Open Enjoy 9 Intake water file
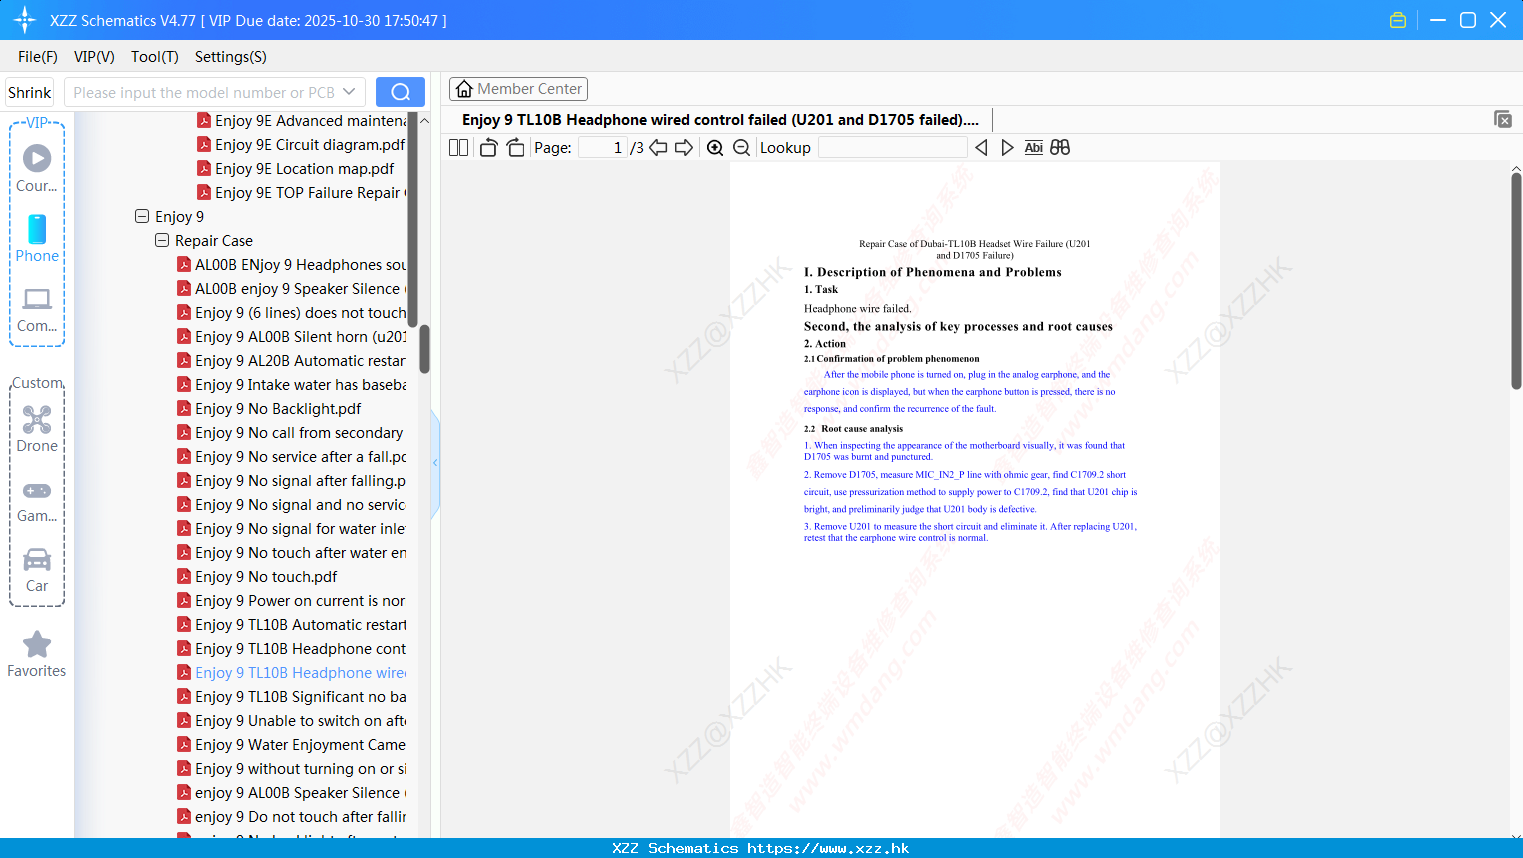Viewport: 1523px width, 858px height. [x=291, y=384]
